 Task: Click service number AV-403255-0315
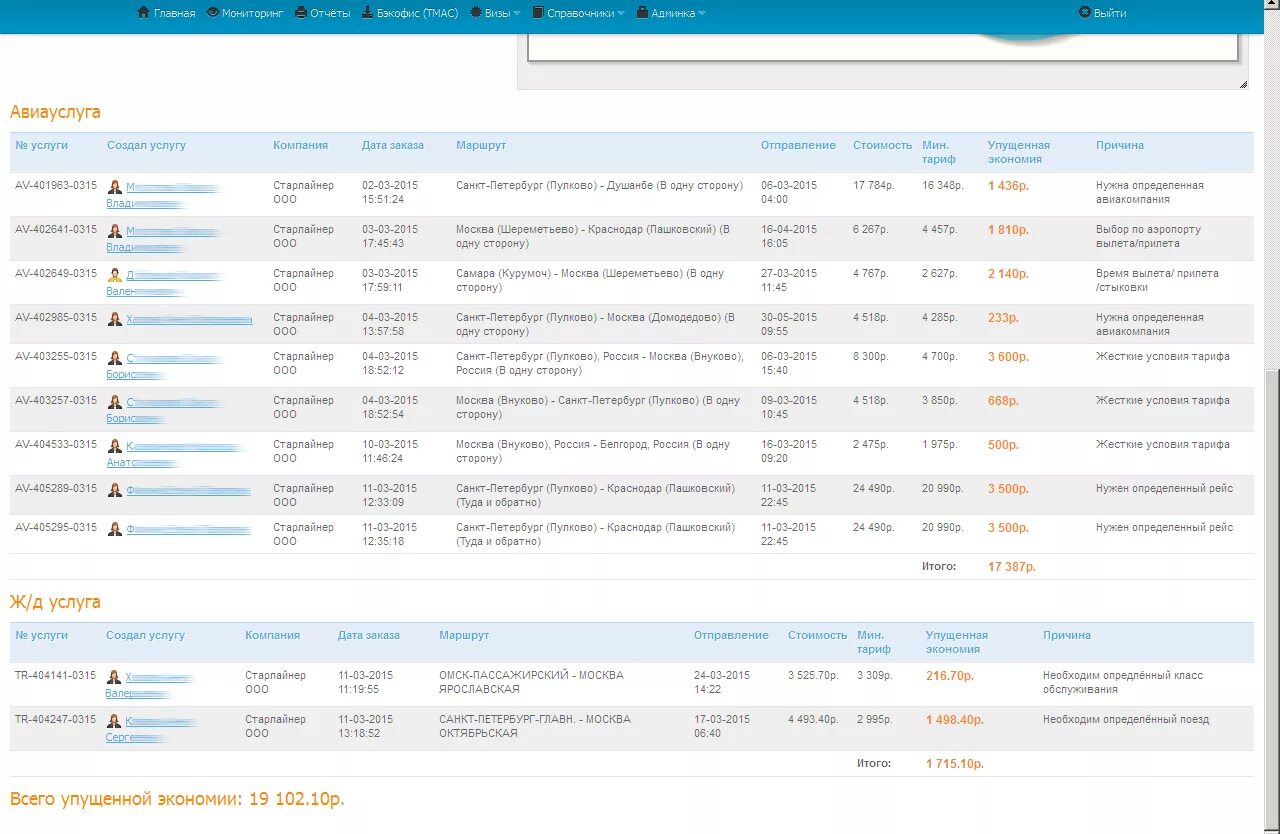pyautogui.click(x=56, y=356)
